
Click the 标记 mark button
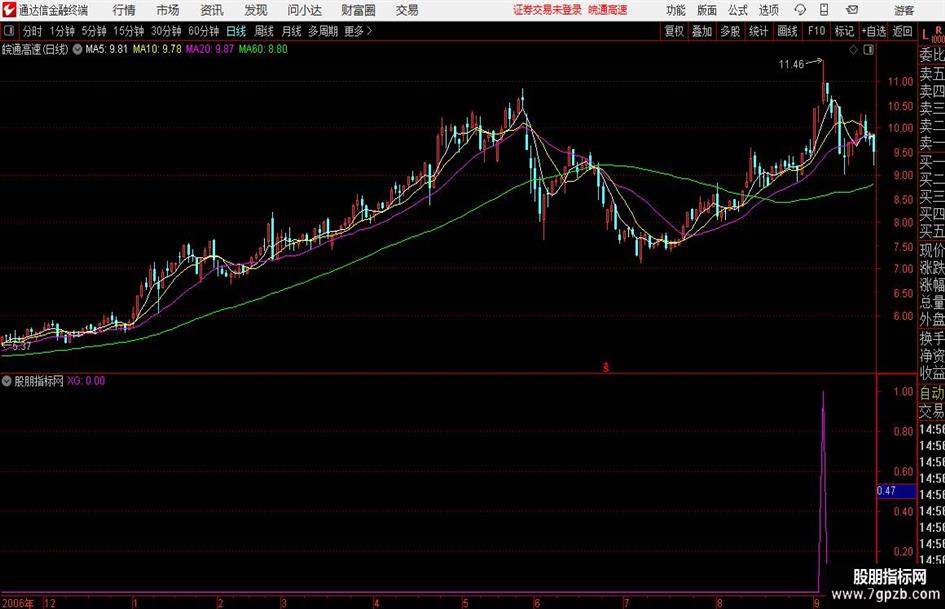click(844, 31)
